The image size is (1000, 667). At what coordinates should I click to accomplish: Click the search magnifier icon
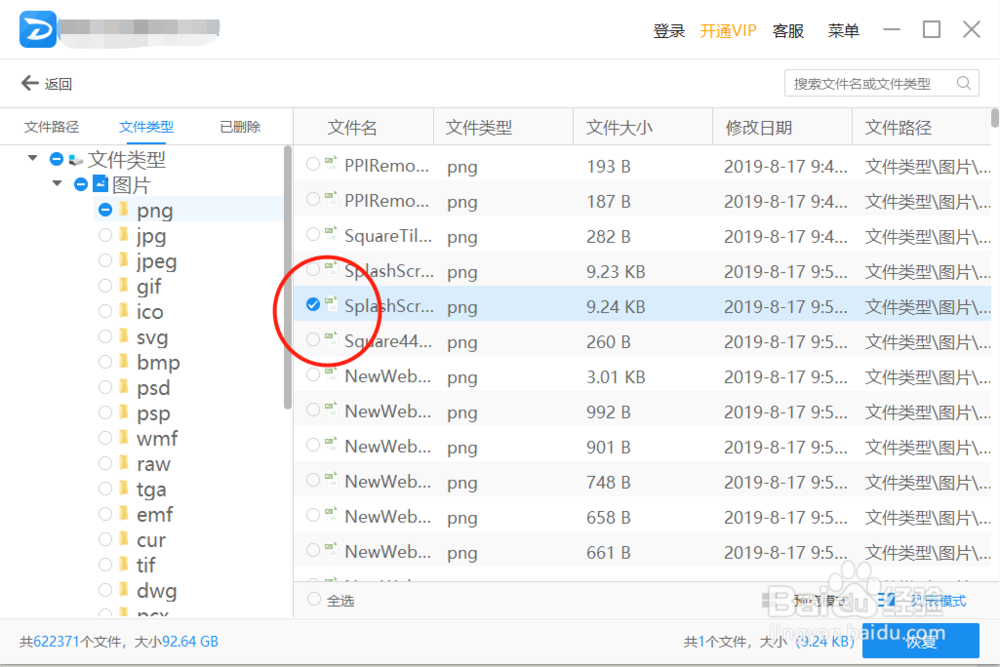point(963,83)
